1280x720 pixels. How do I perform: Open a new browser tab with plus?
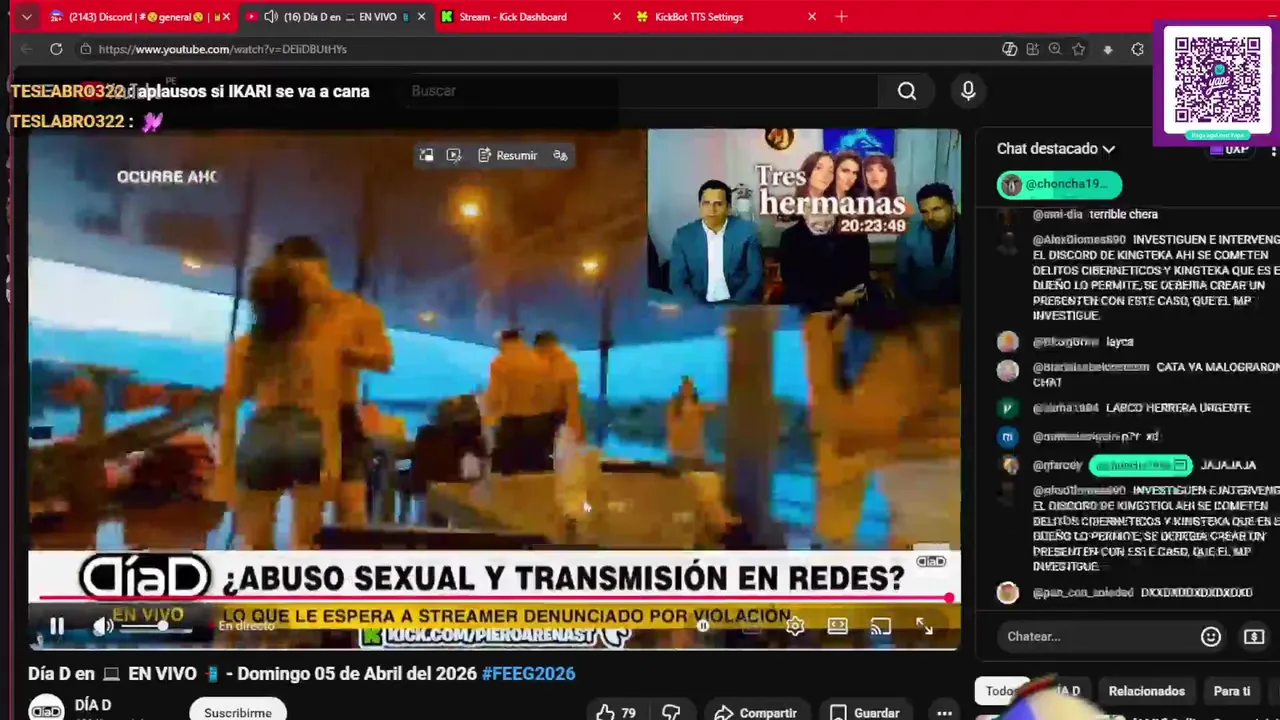841,17
